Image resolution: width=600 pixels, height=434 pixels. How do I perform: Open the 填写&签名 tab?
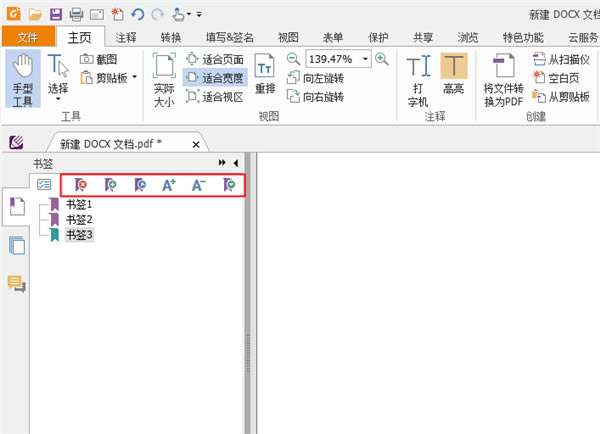click(230, 37)
